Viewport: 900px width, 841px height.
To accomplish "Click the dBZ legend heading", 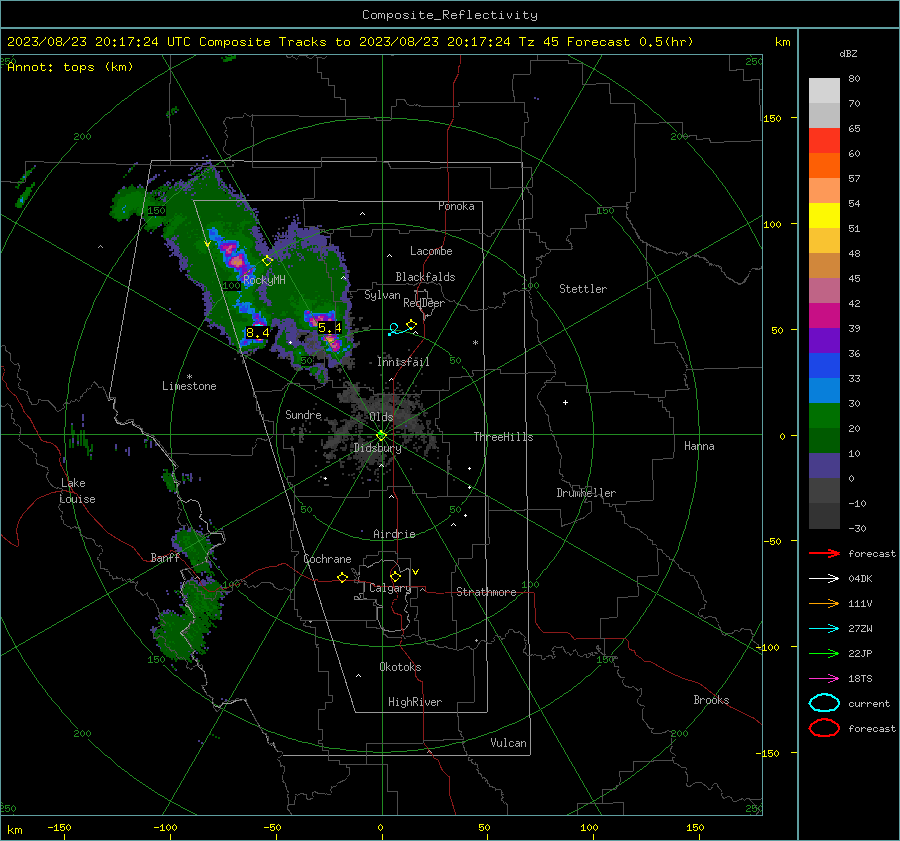I will (x=848, y=54).
